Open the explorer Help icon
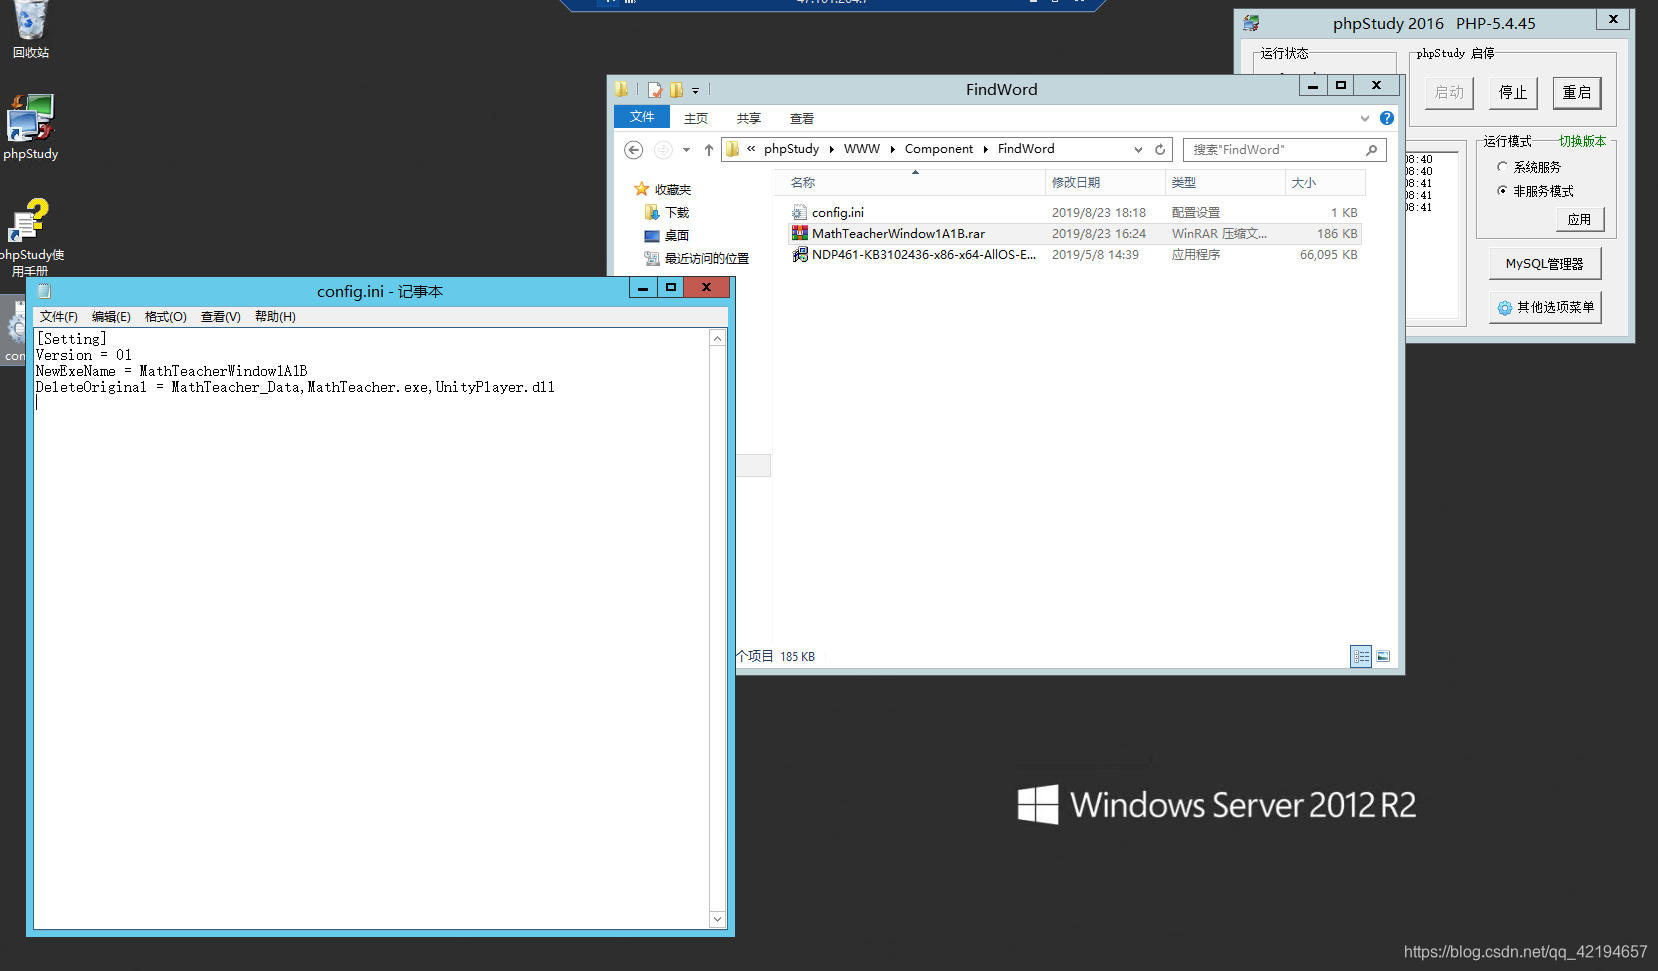The image size is (1658, 971). [x=1386, y=118]
